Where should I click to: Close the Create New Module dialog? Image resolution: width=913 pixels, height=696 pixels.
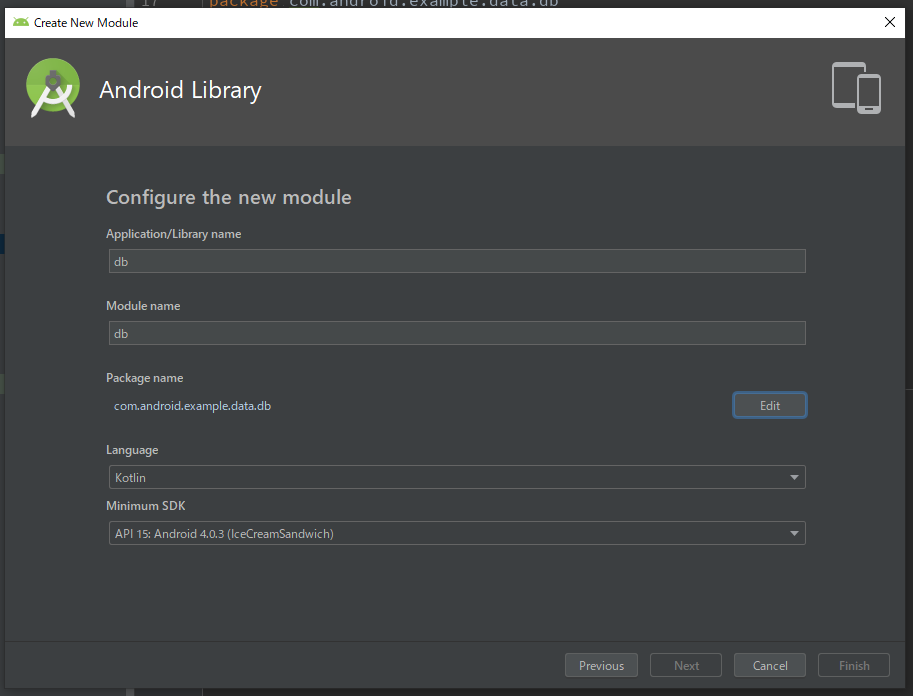click(x=889, y=22)
